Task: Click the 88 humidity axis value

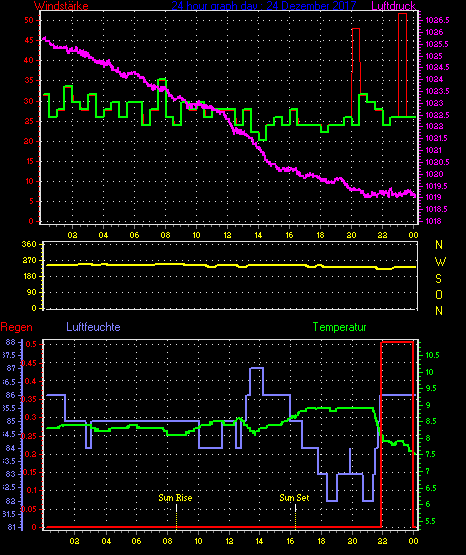Action: (11, 342)
